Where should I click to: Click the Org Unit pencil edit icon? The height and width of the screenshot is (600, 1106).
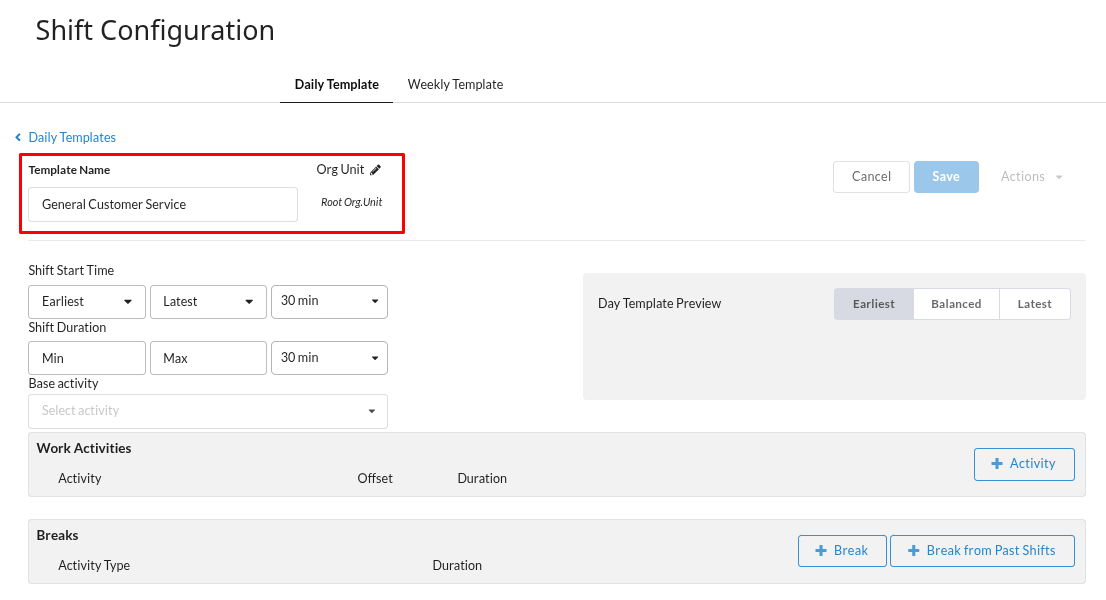point(376,170)
